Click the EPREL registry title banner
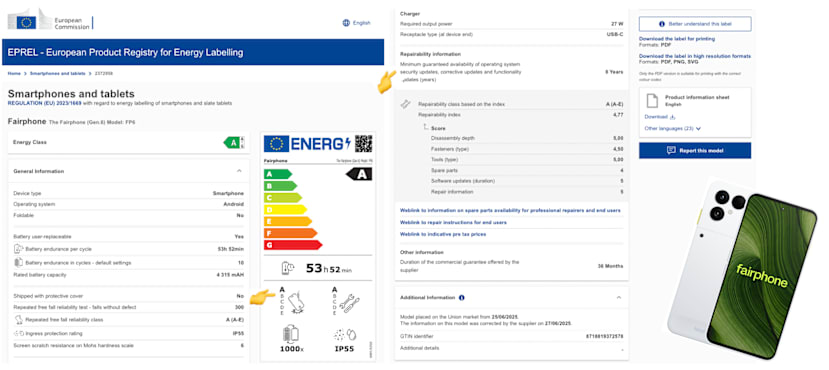Image resolution: width=829 pixels, height=370 pixels. 193,52
